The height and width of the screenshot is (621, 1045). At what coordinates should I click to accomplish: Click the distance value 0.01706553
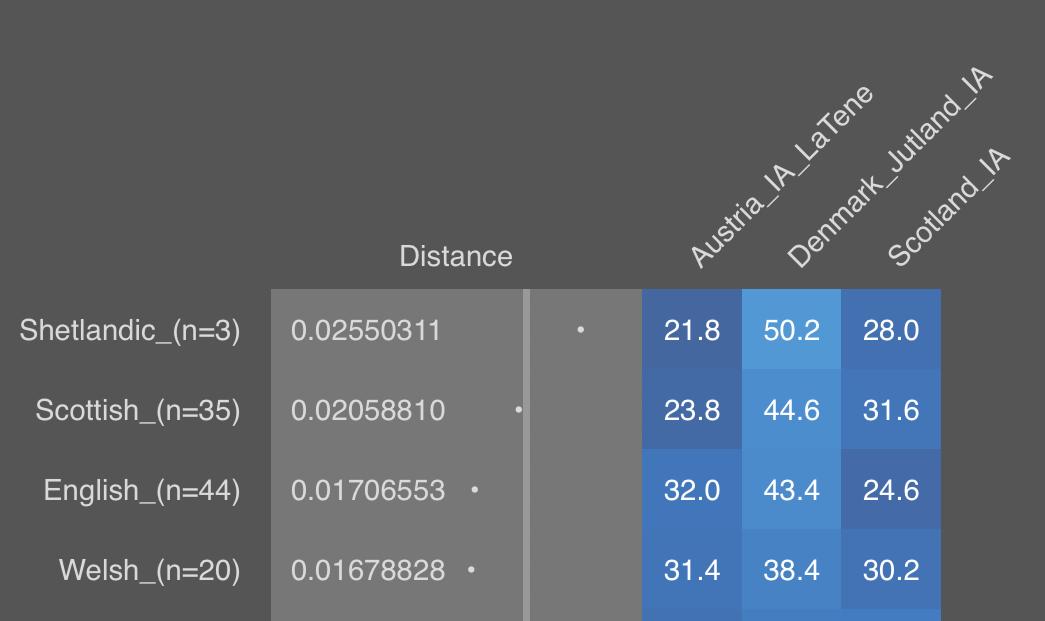tap(368, 490)
